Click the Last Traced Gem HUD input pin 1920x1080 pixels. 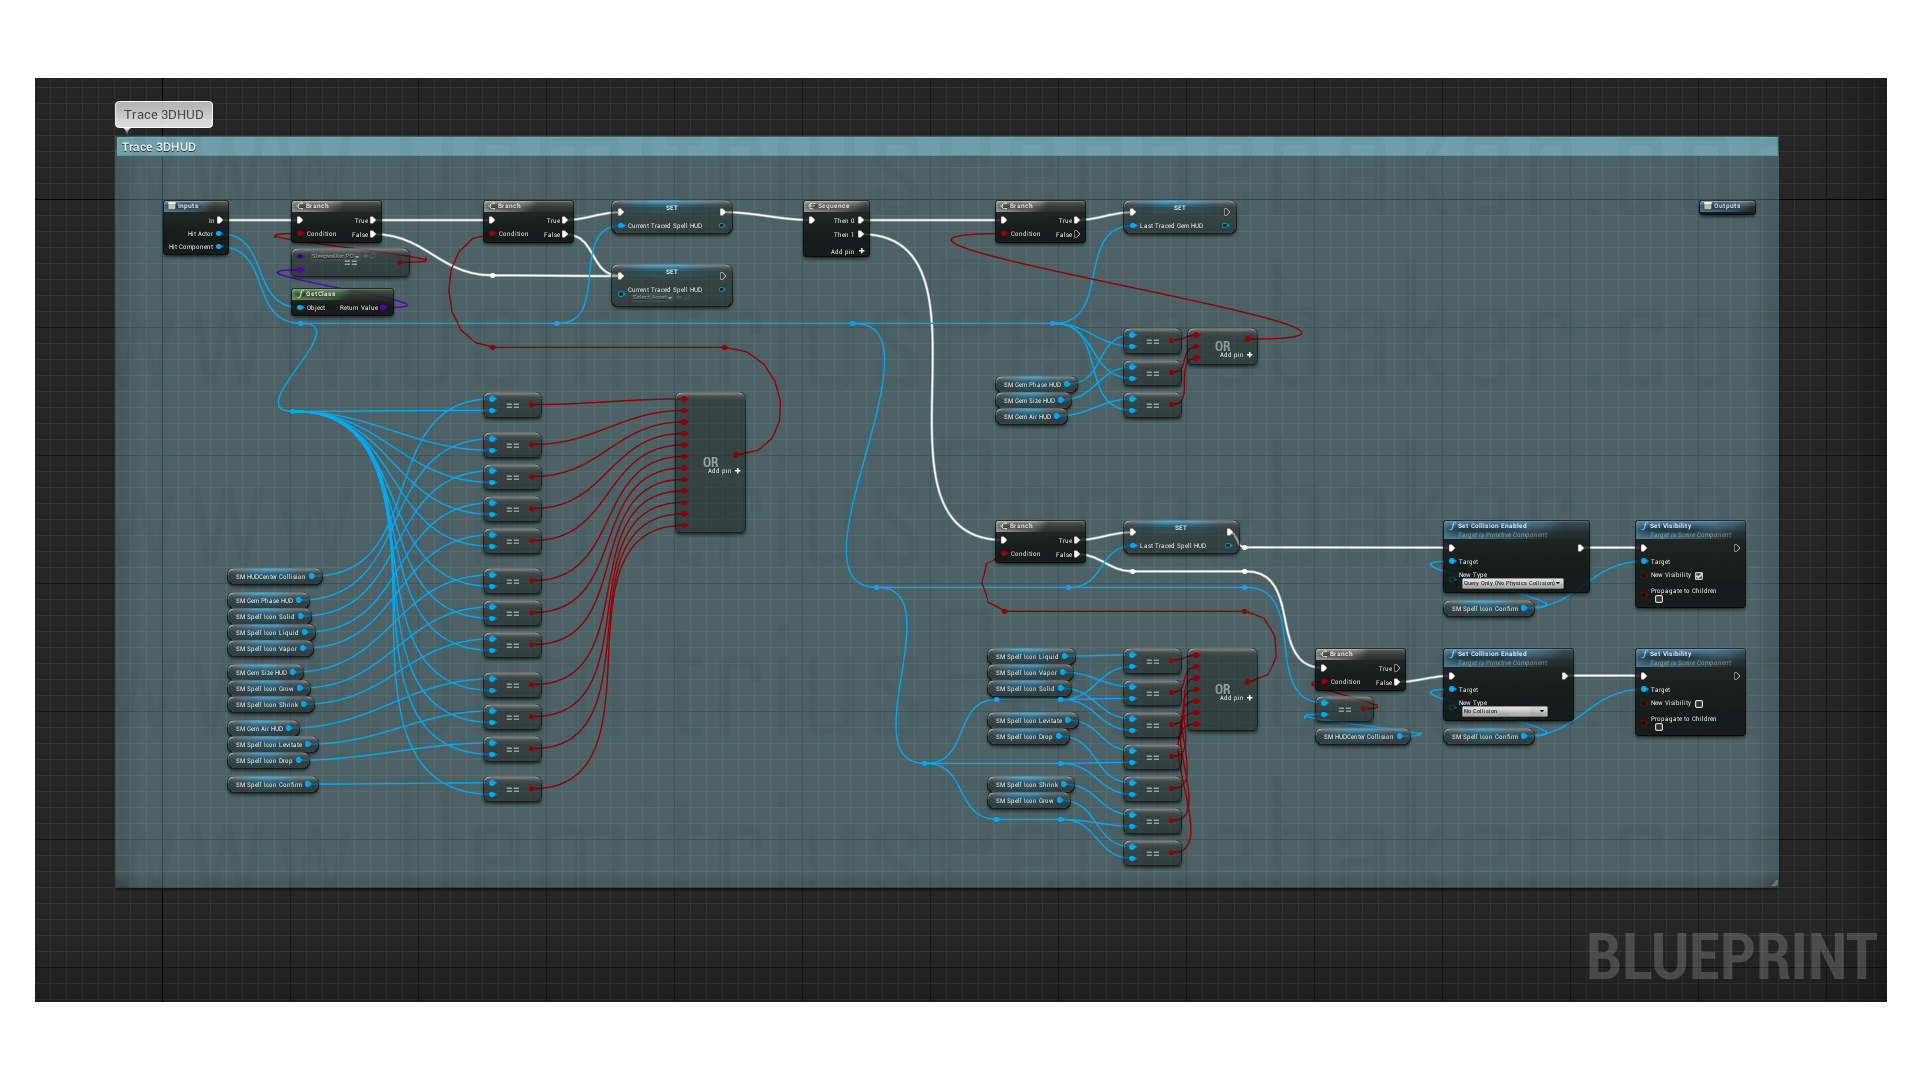1132,226
